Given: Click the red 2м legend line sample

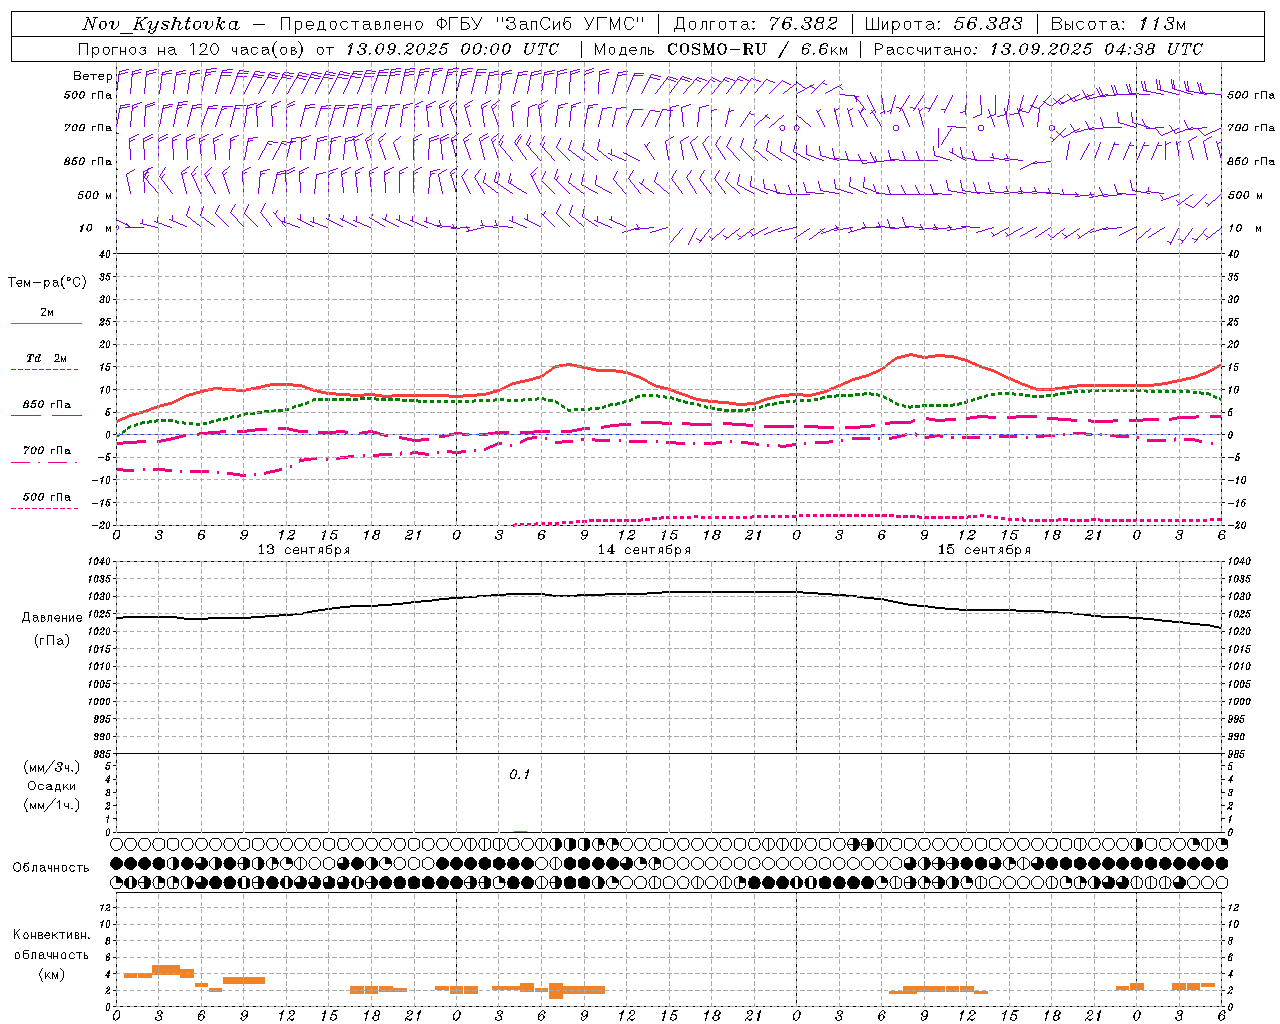Looking at the screenshot, I should click(46, 324).
